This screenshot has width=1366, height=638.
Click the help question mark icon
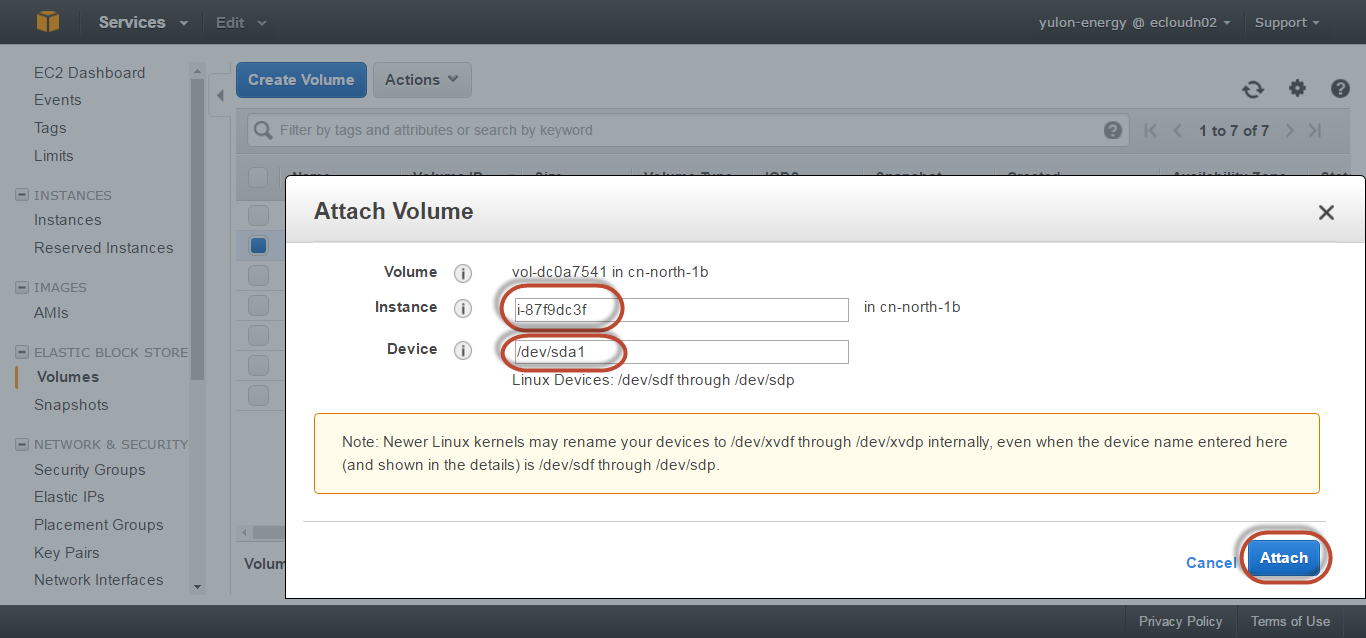(x=1340, y=89)
